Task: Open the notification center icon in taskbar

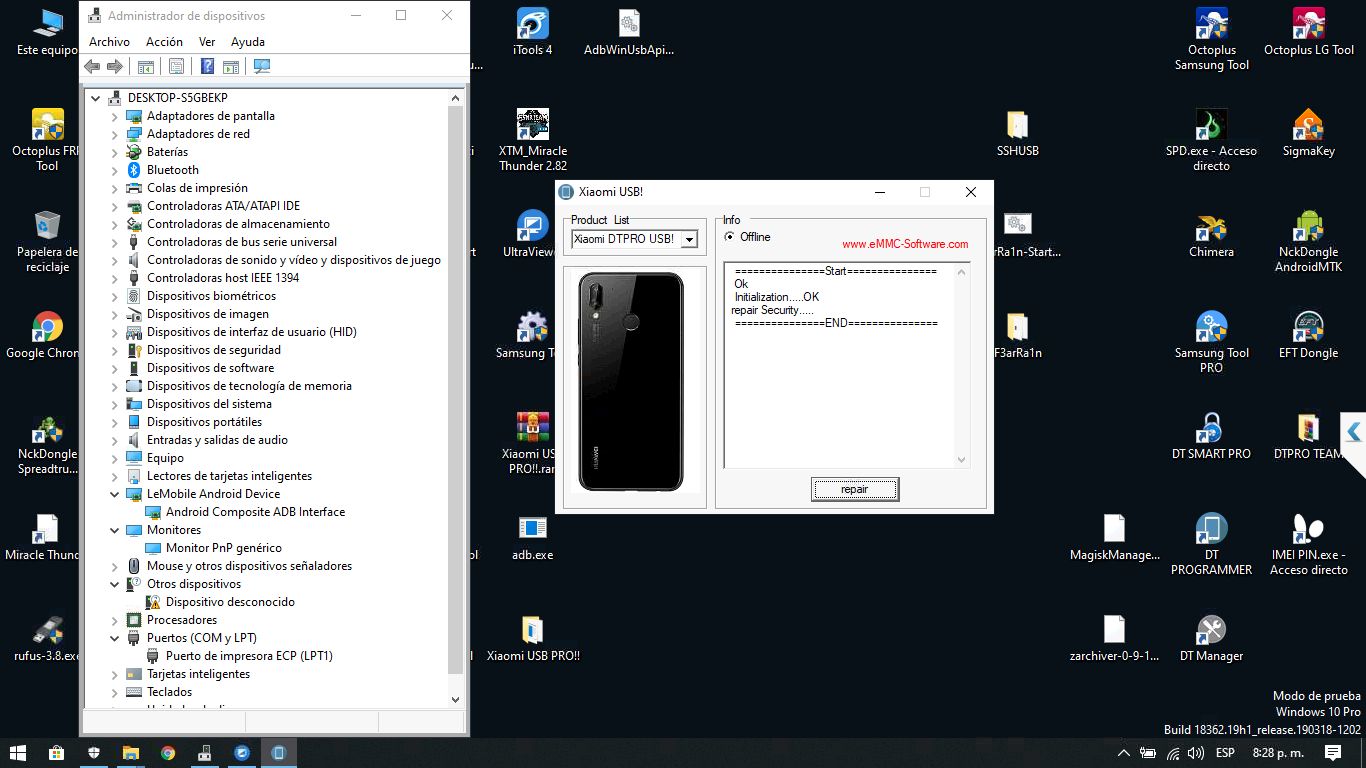Action: coord(1333,752)
